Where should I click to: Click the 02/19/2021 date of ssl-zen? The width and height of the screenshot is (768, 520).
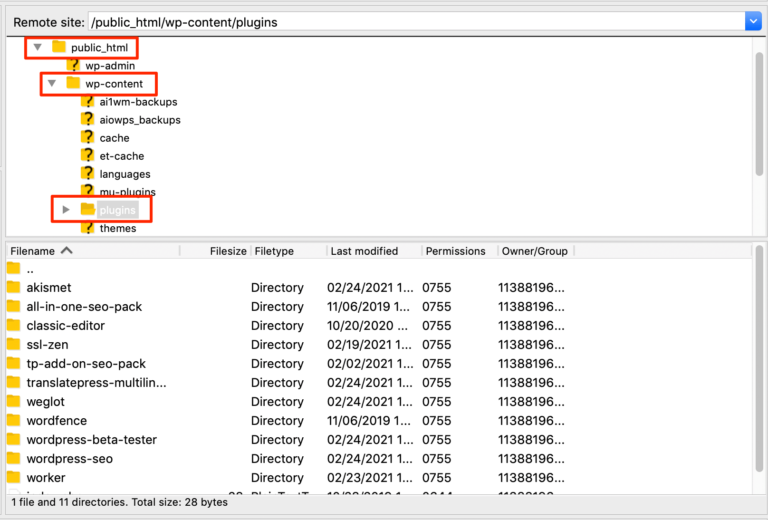click(370, 345)
